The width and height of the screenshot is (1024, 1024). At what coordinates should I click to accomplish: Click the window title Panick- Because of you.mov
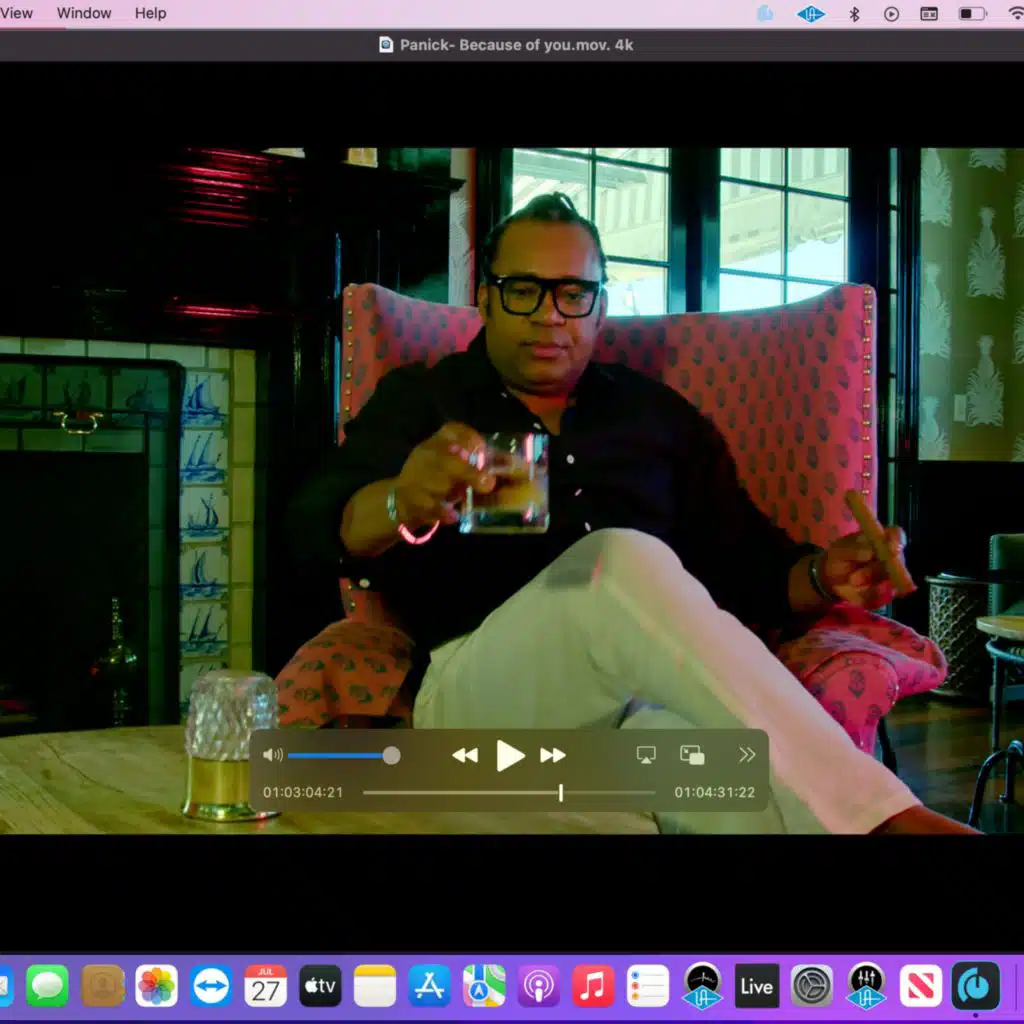point(505,45)
